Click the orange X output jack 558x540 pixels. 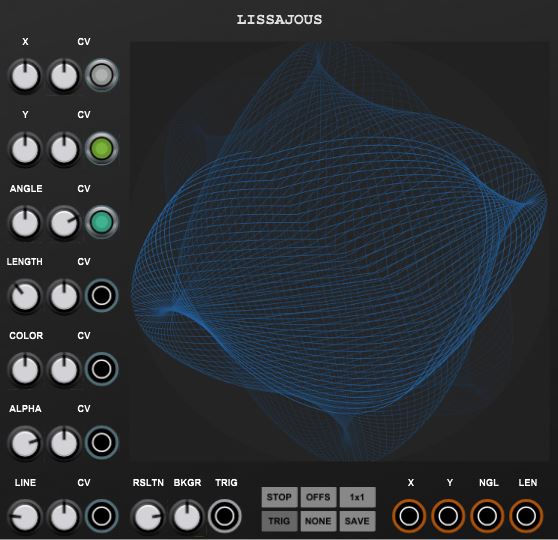[x=409, y=516]
